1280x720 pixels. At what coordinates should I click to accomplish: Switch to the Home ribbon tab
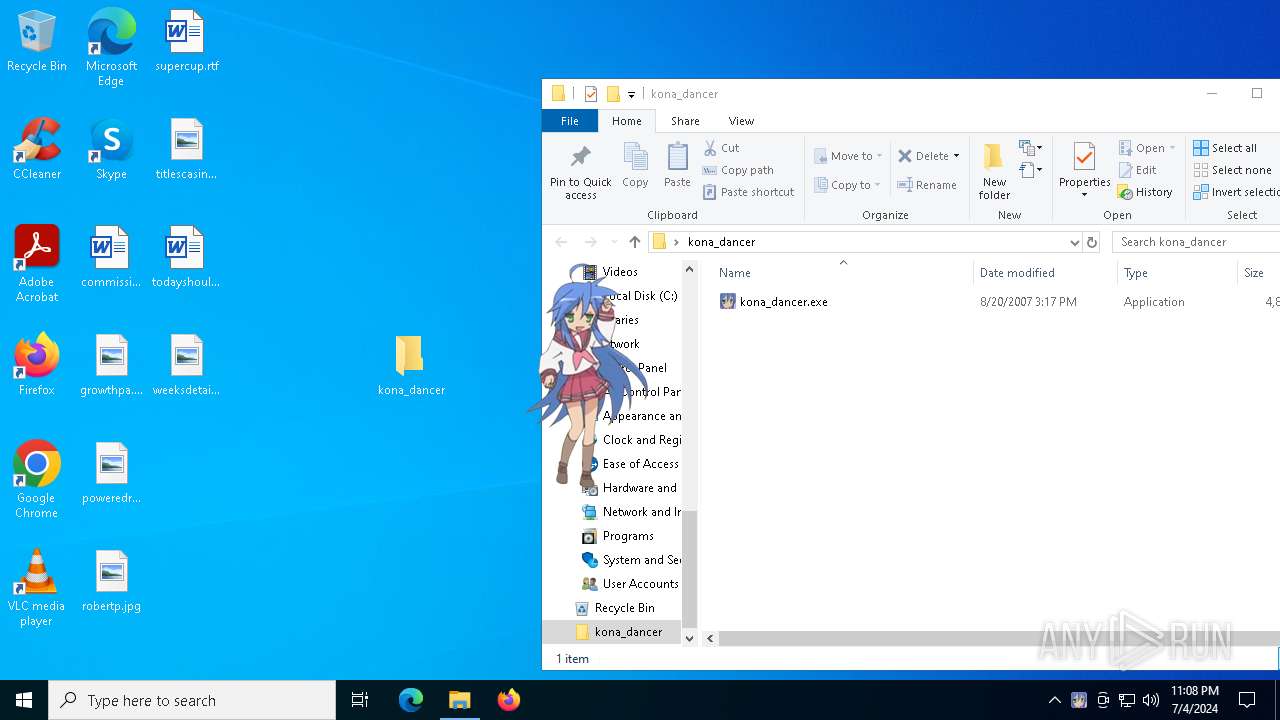(x=627, y=121)
